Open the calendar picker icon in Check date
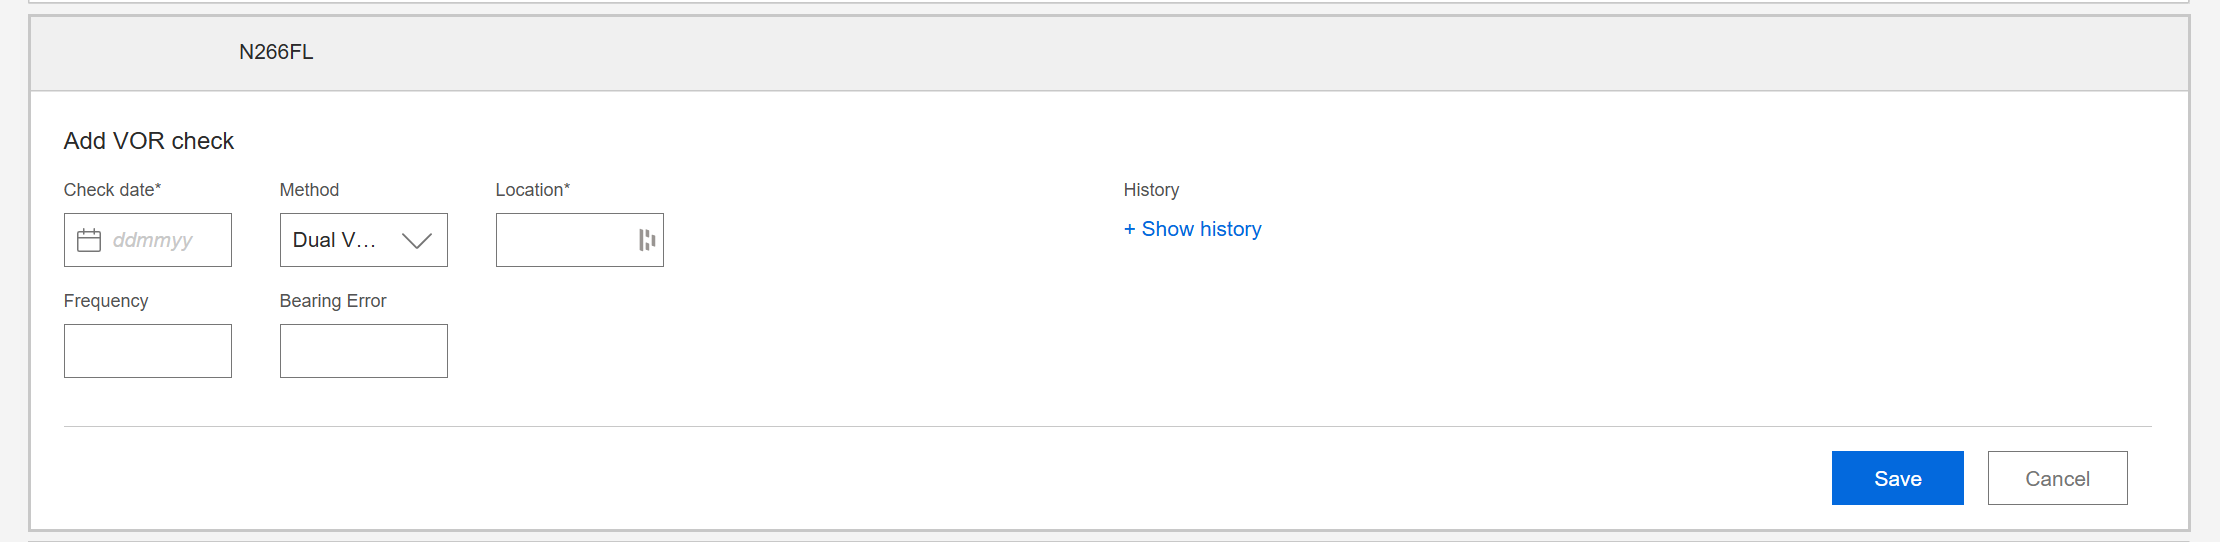Image resolution: width=2220 pixels, height=542 pixels. pyautogui.click(x=89, y=240)
